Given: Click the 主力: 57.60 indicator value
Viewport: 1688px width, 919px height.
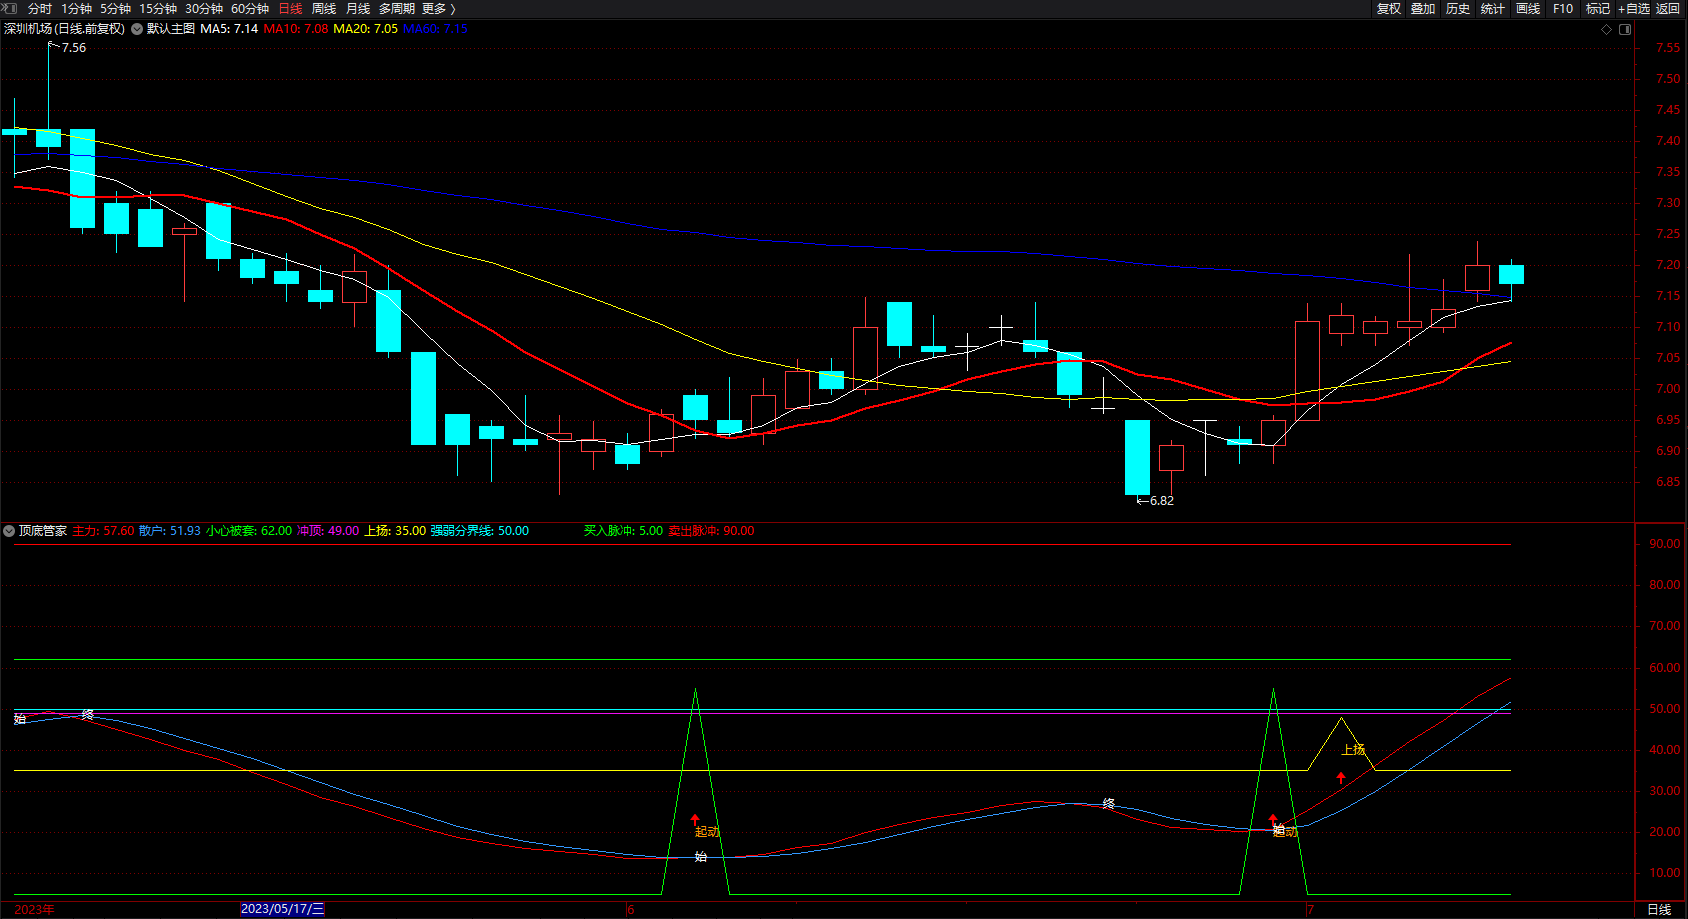Looking at the screenshot, I should pyautogui.click(x=103, y=531).
